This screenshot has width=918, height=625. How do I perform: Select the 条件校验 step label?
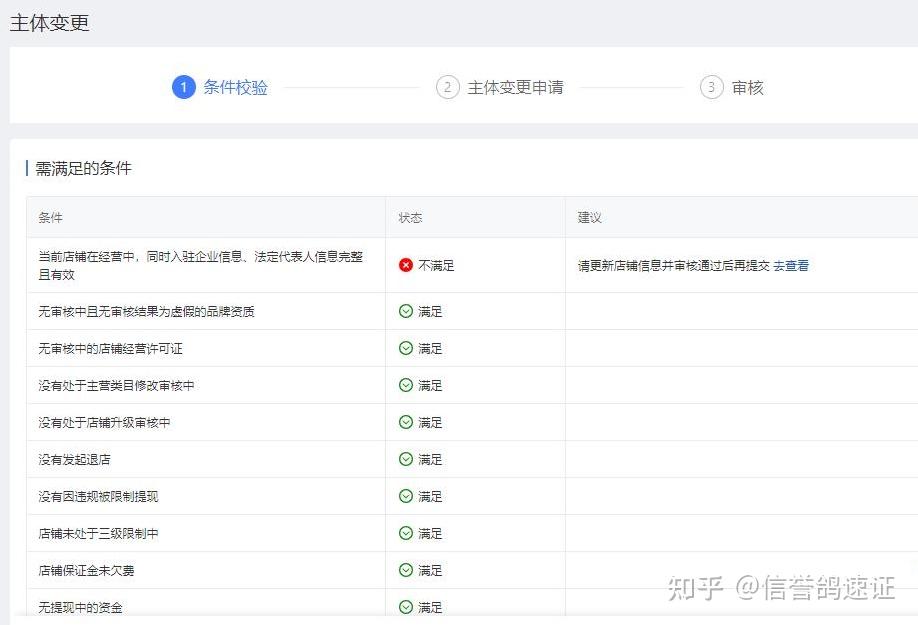[235, 87]
